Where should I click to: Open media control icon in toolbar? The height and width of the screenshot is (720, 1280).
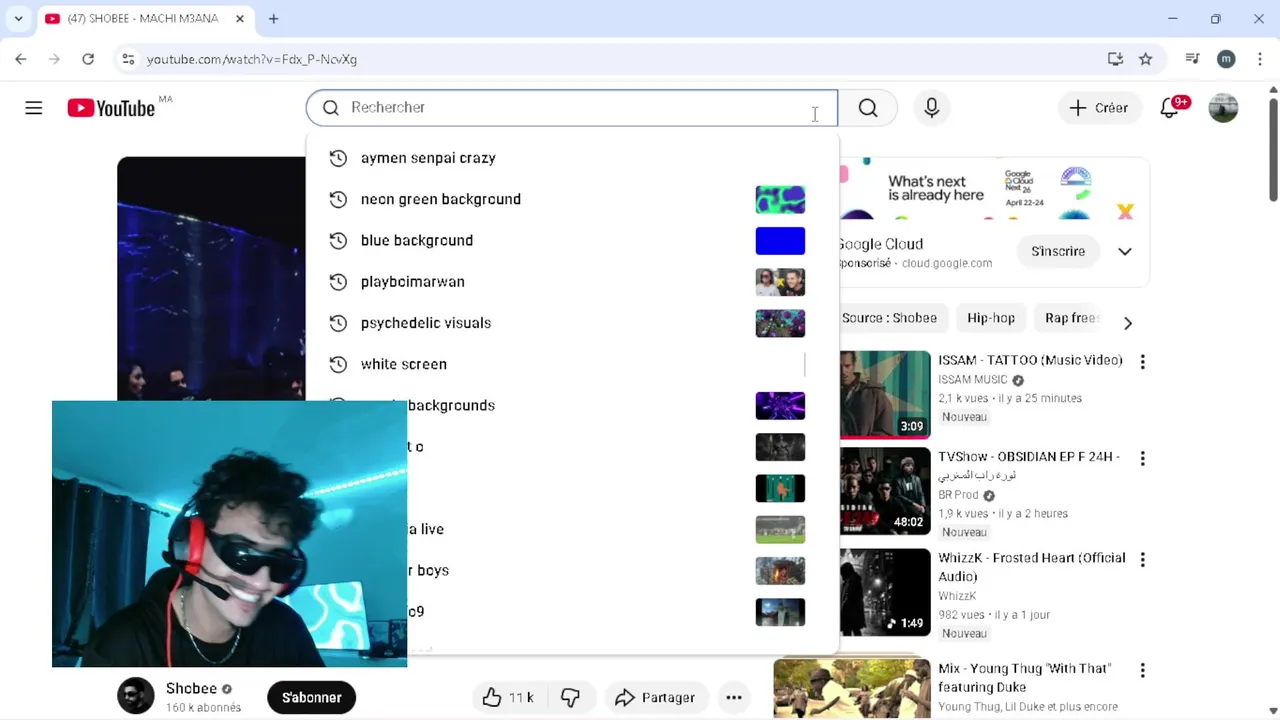click(1192, 59)
